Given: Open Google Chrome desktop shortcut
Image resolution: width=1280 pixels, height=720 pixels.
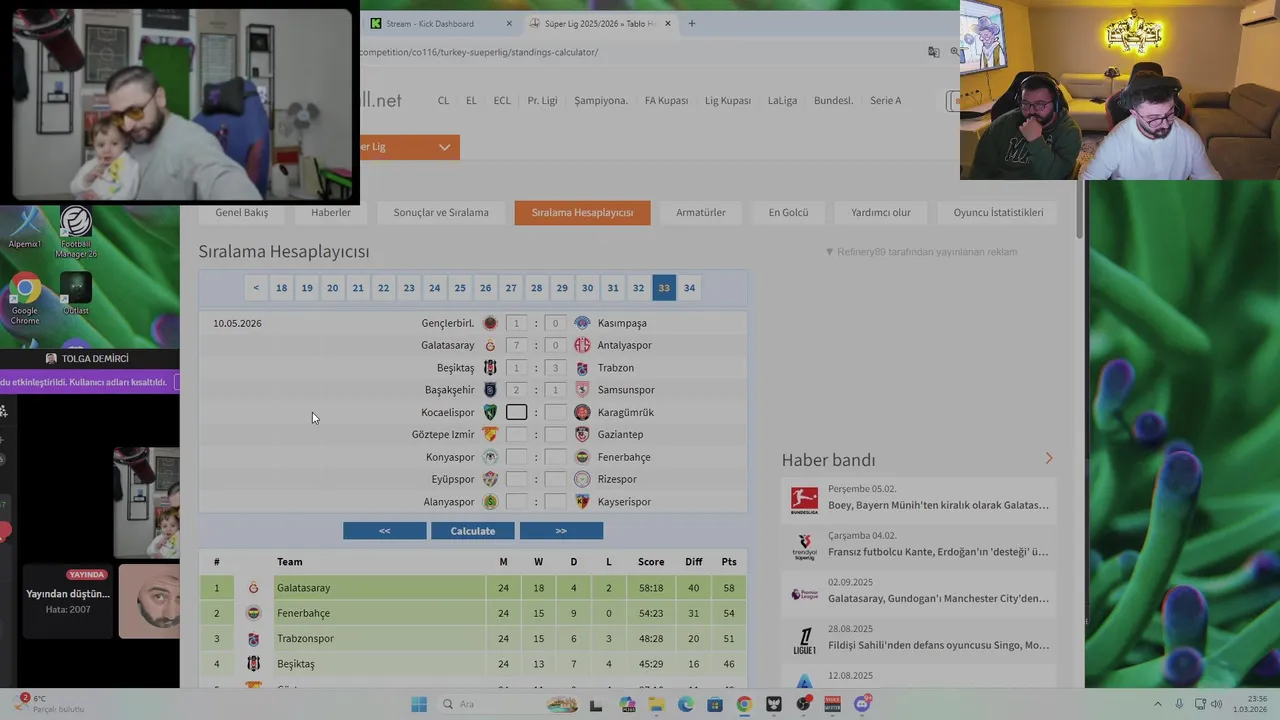Looking at the screenshot, I should click(x=25, y=297).
